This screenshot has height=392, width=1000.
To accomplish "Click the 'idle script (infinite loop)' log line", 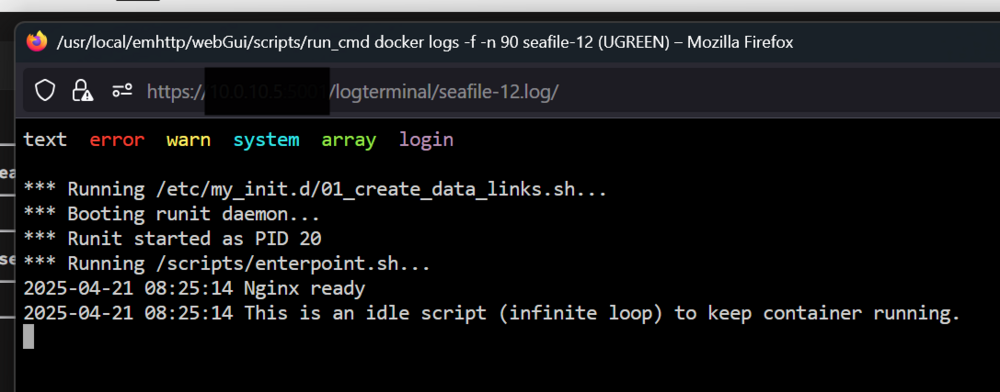I will 492,314.
